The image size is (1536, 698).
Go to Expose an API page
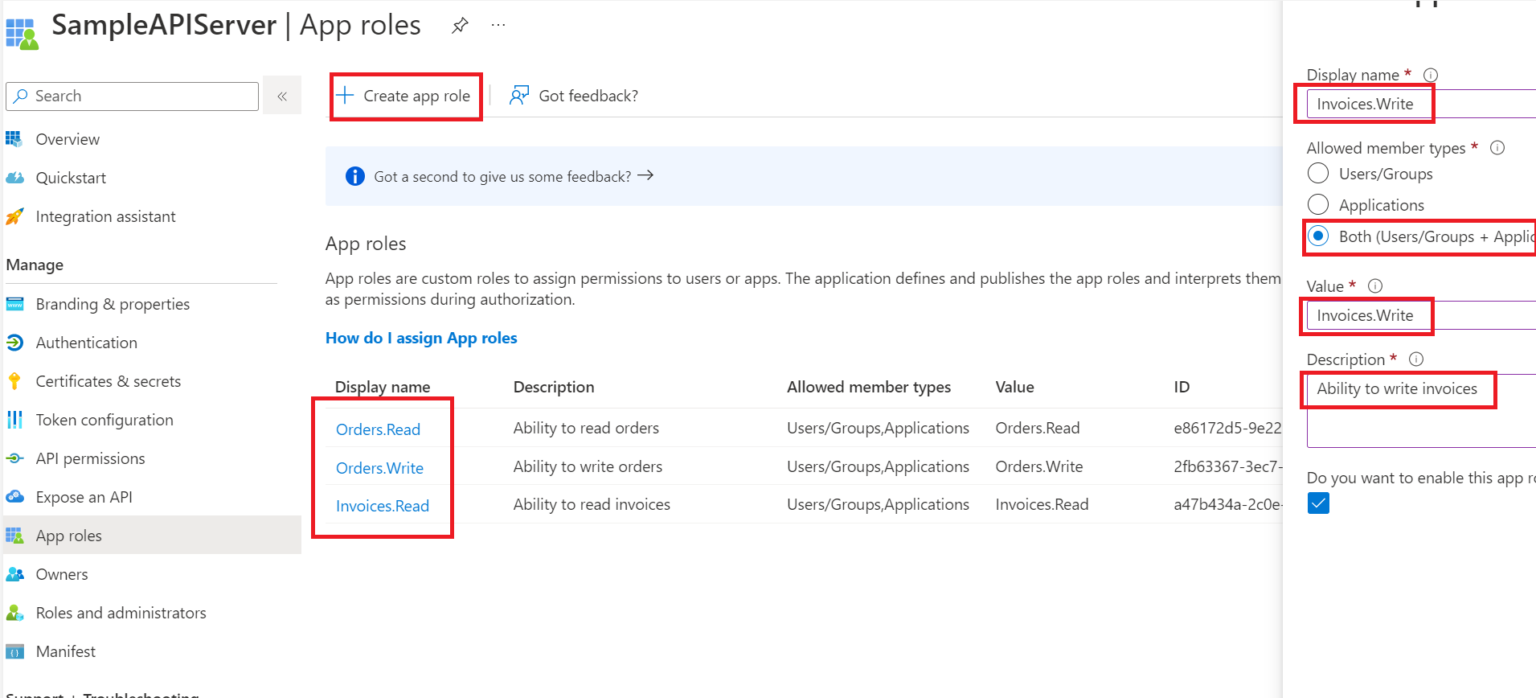tap(84, 497)
